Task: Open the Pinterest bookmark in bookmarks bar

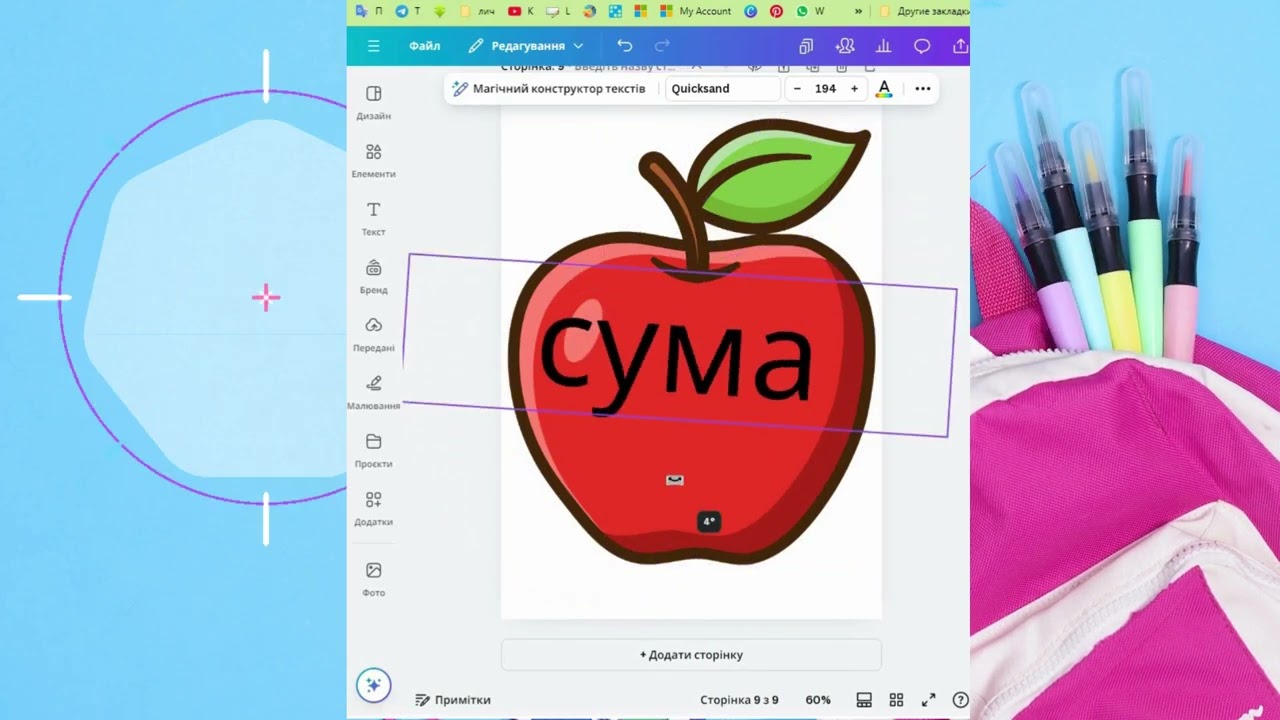Action: 776,11
